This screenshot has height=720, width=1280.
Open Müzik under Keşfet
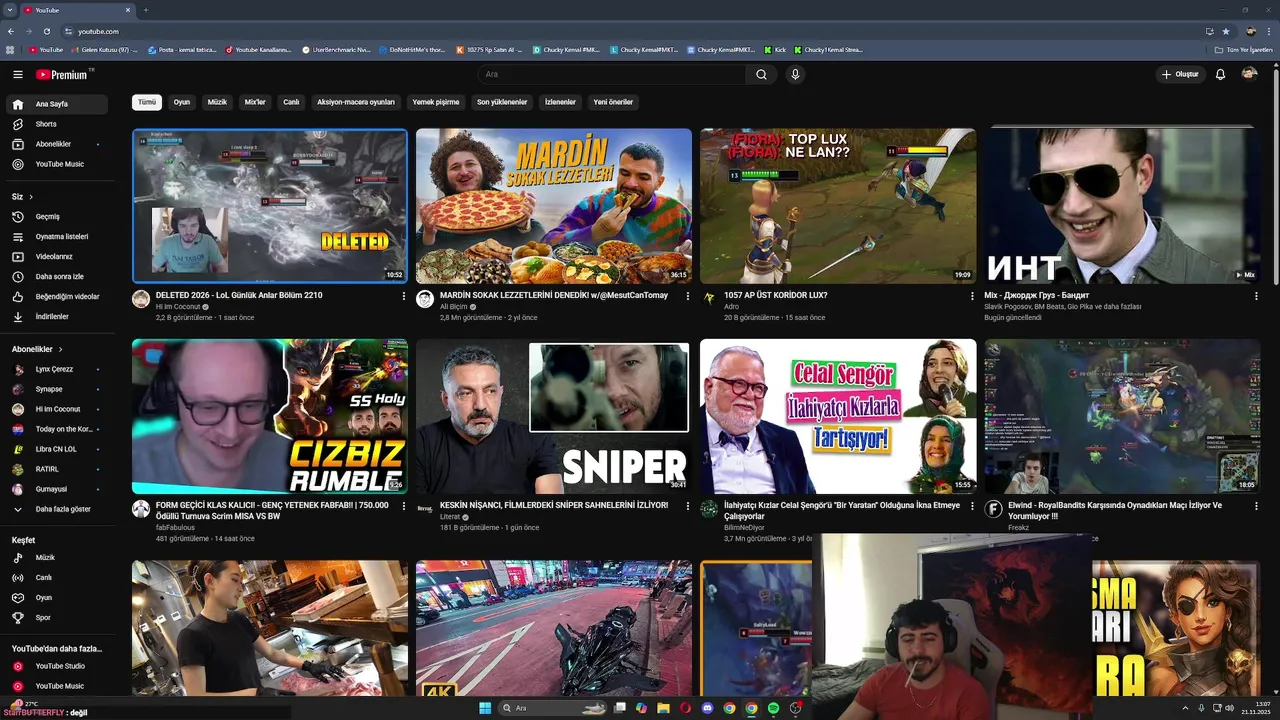57,558
